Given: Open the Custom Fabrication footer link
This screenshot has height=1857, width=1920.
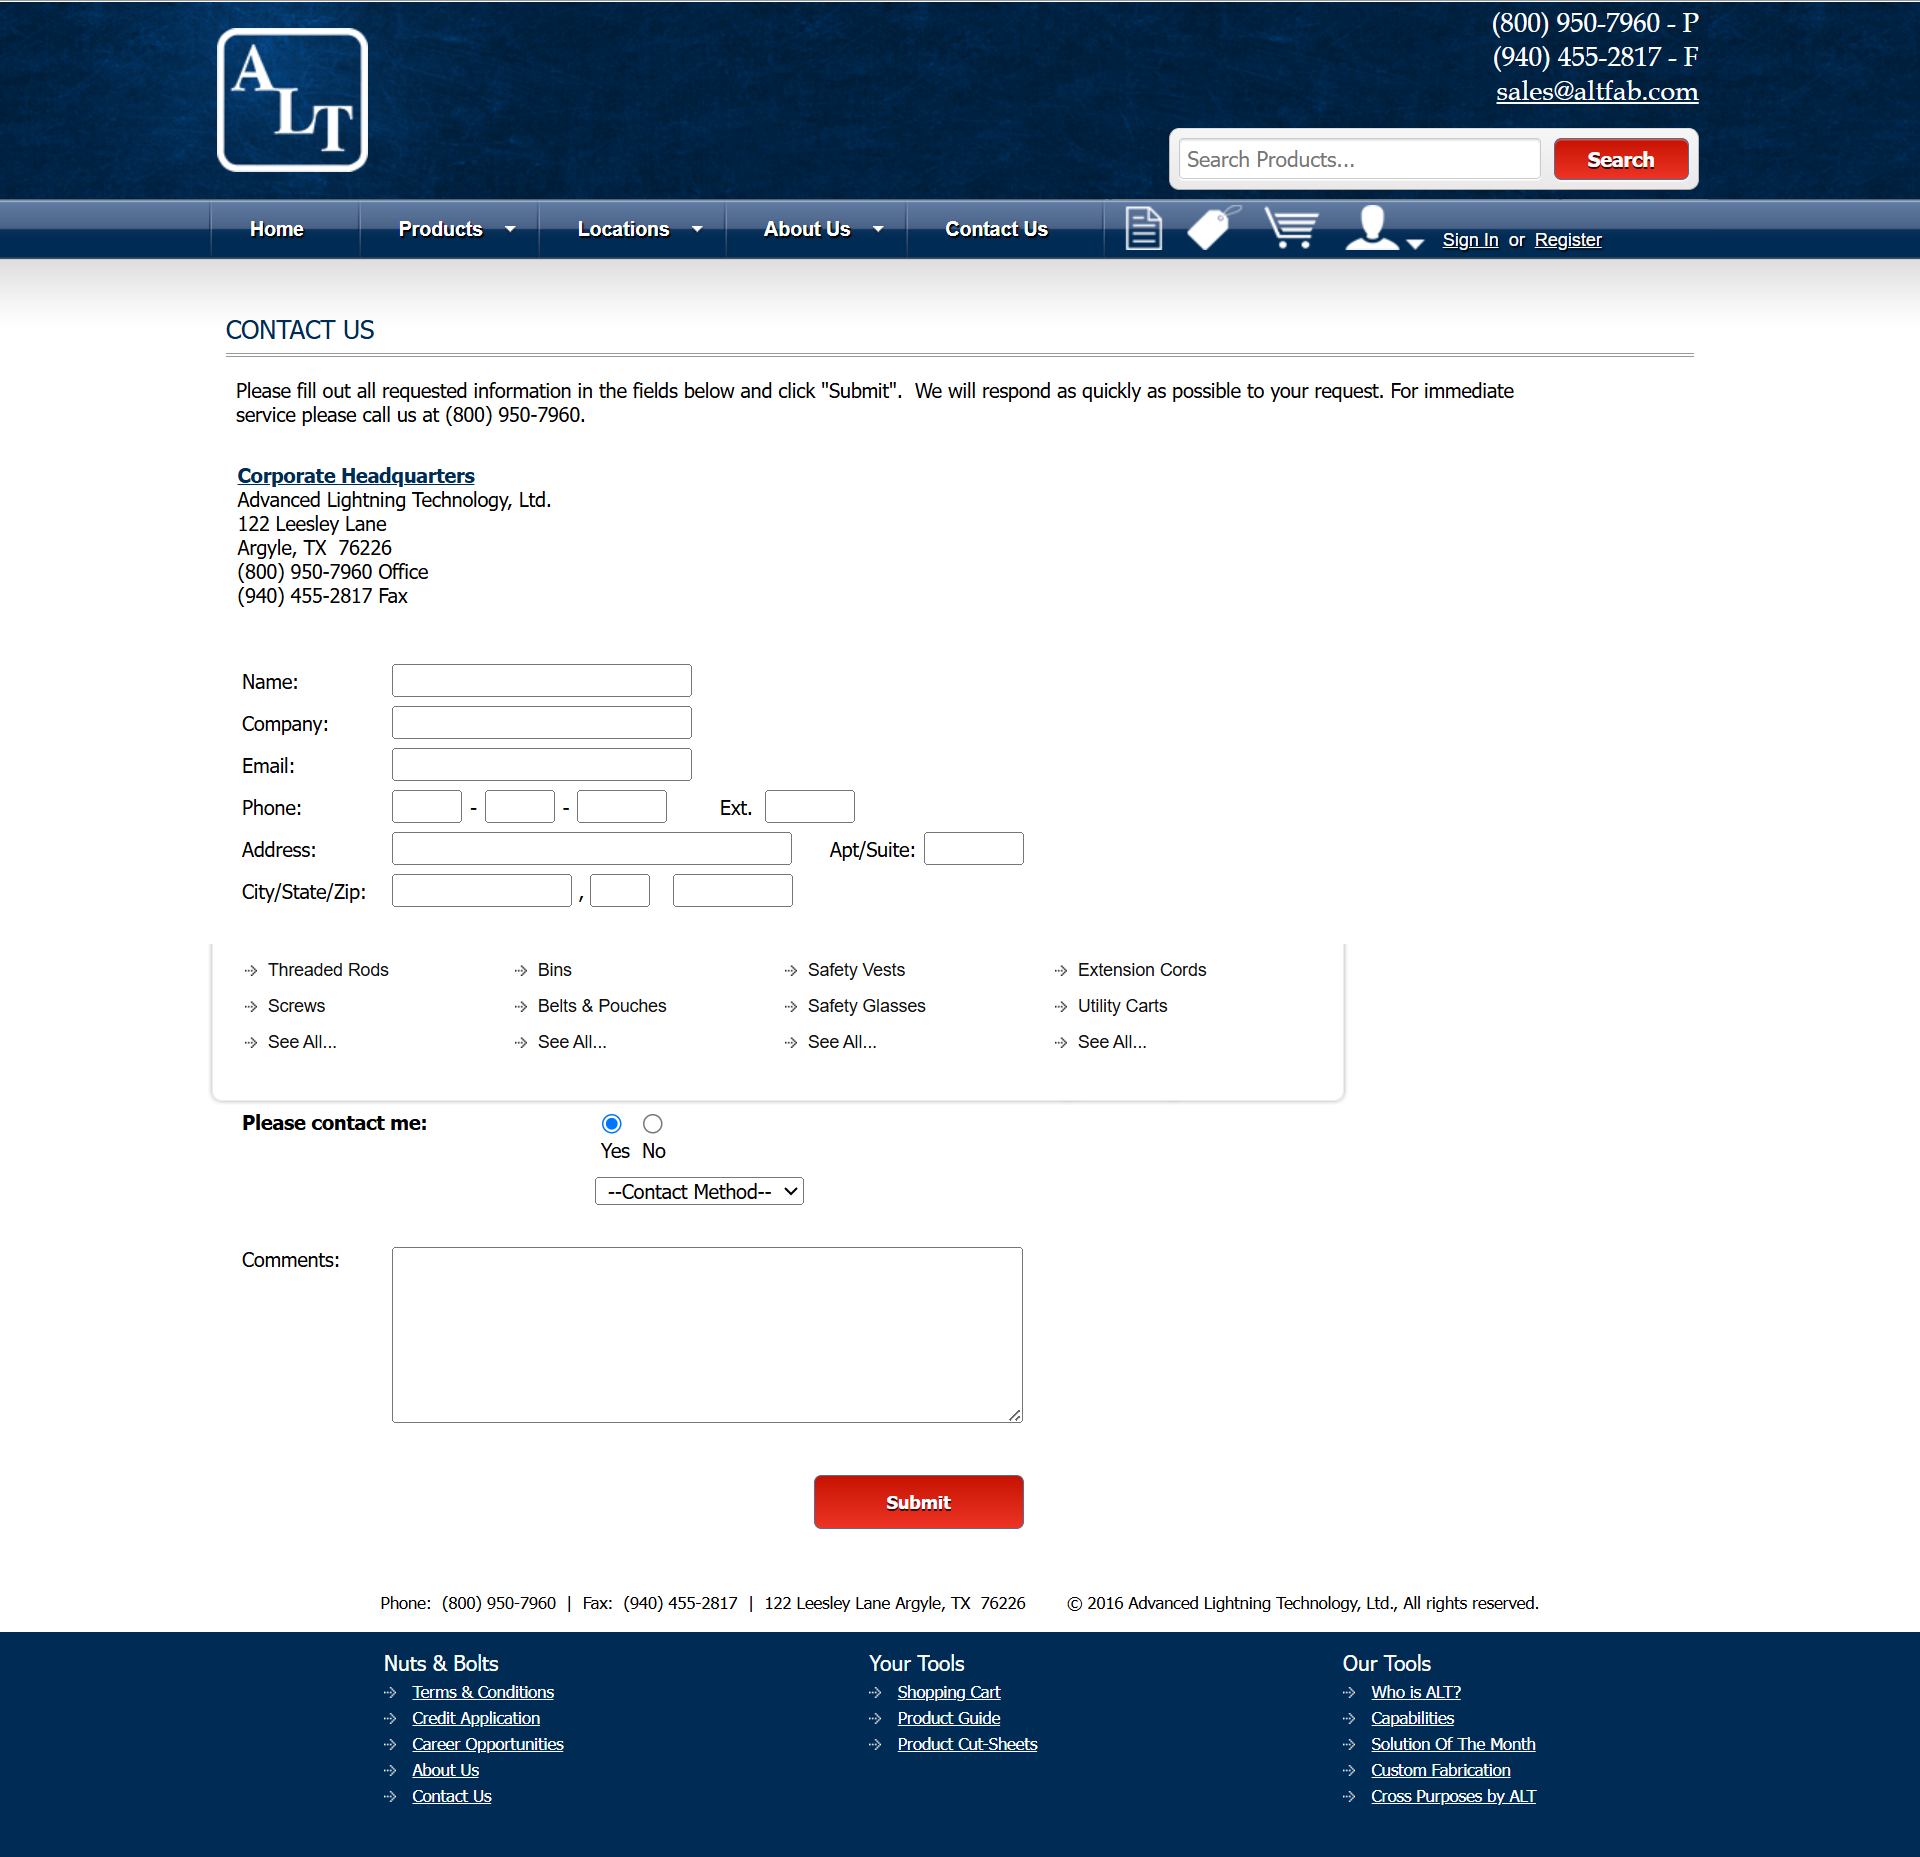Looking at the screenshot, I should click(1441, 1770).
